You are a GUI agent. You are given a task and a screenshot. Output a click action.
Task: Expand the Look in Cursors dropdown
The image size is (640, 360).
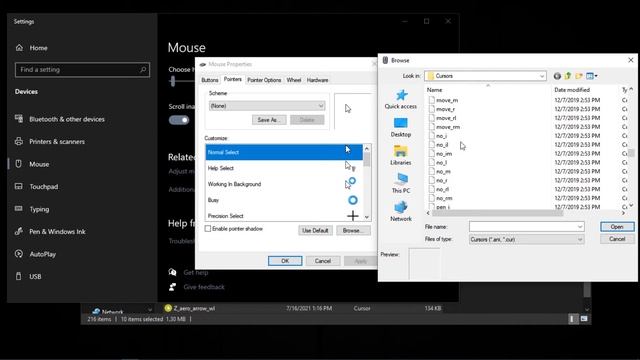[542, 76]
